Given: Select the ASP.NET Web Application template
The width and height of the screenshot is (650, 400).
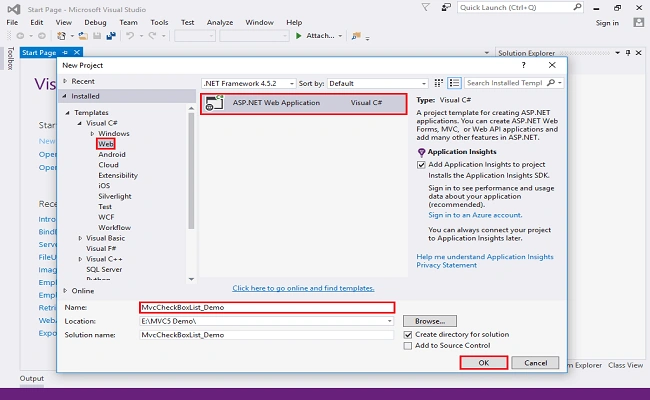Looking at the screenshot, I should click(303, 103).
